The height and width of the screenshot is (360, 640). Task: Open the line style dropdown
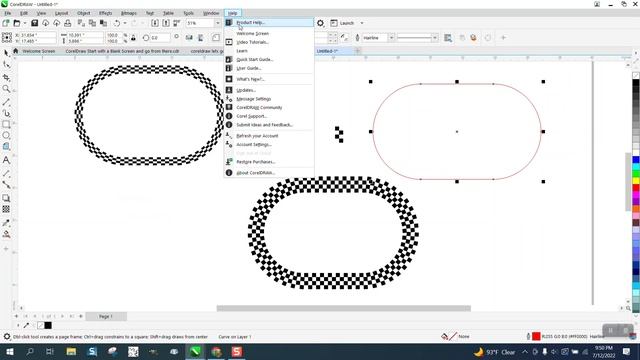tap(434, 38)
